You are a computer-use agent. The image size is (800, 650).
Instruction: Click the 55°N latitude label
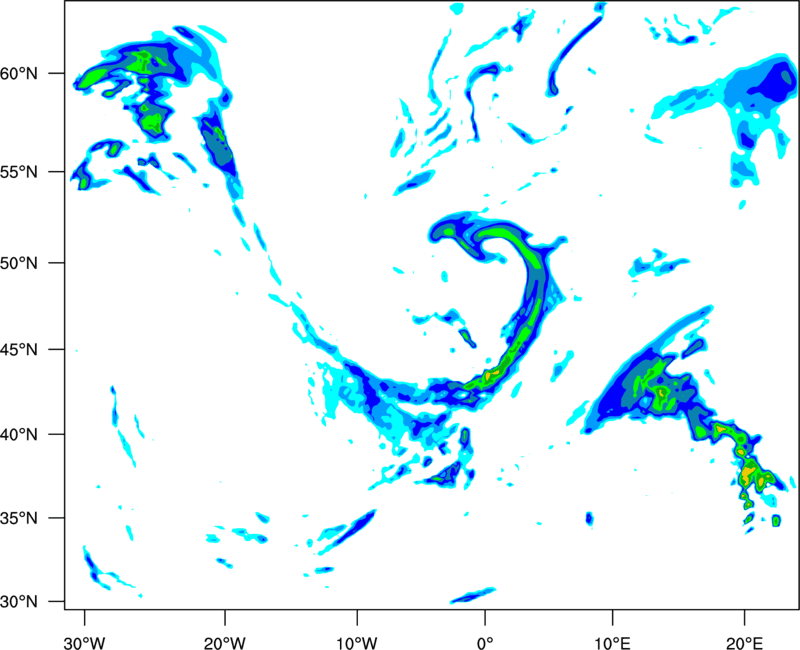click(19, 172)
